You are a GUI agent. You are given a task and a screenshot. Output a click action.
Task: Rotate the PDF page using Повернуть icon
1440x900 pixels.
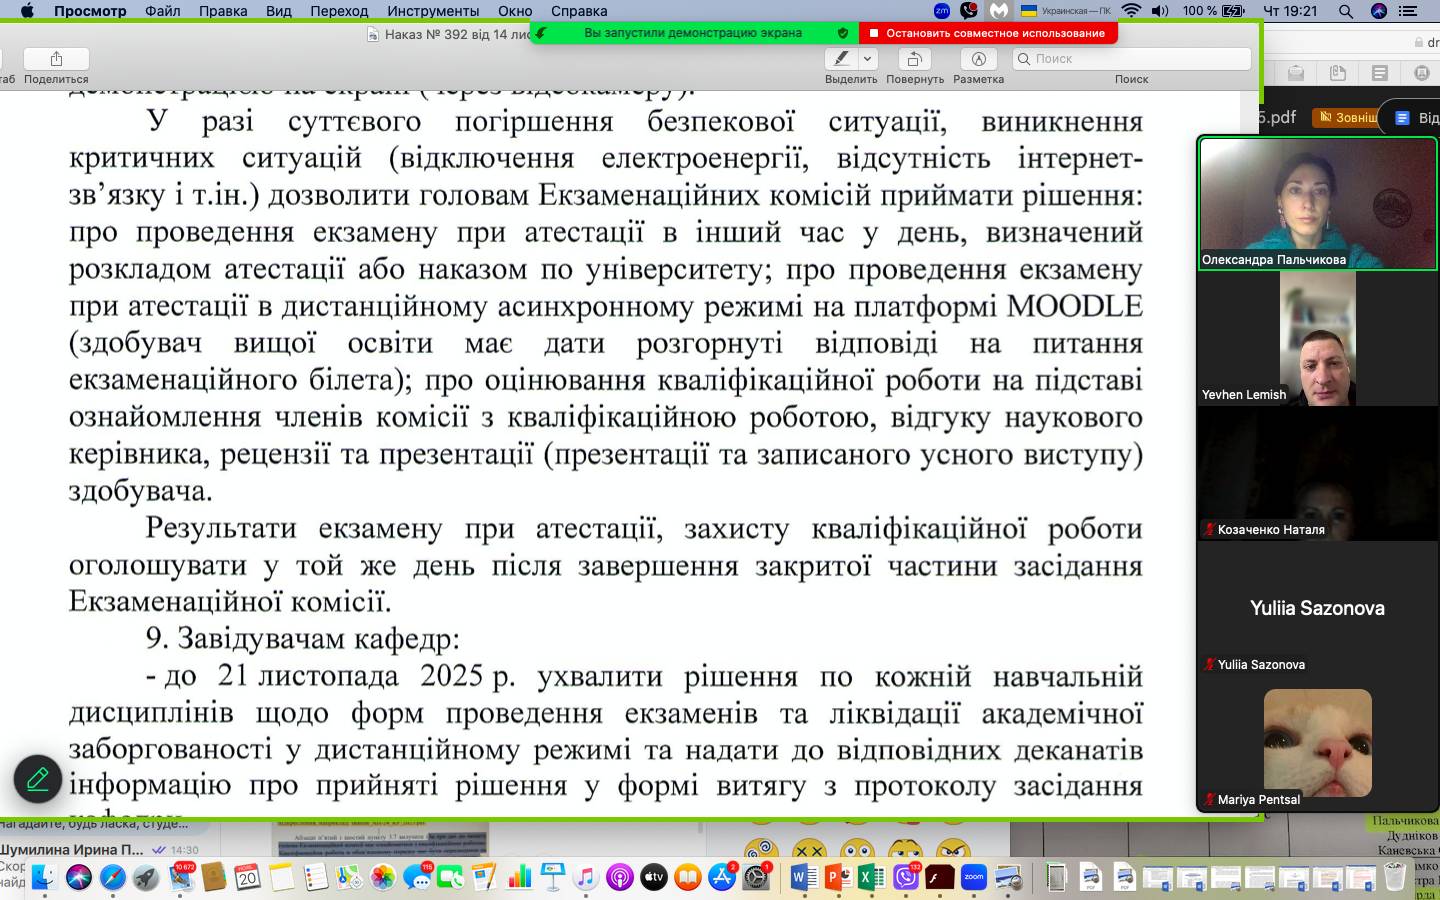click(915, 58)
